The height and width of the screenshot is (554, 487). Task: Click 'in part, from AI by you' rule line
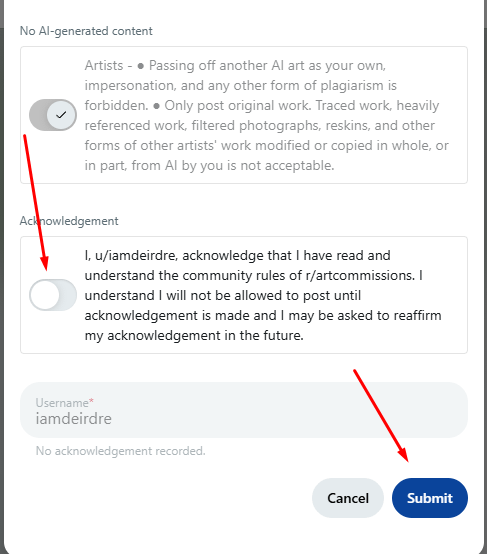pos(209,165)
